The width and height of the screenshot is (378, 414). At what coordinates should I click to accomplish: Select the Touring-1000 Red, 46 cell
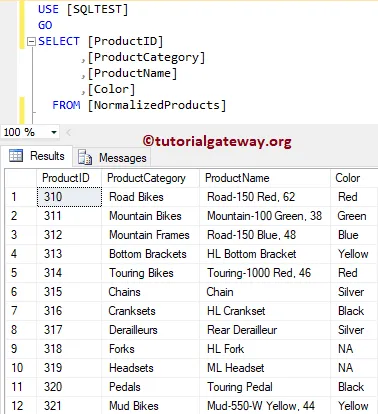click(265, 273)
